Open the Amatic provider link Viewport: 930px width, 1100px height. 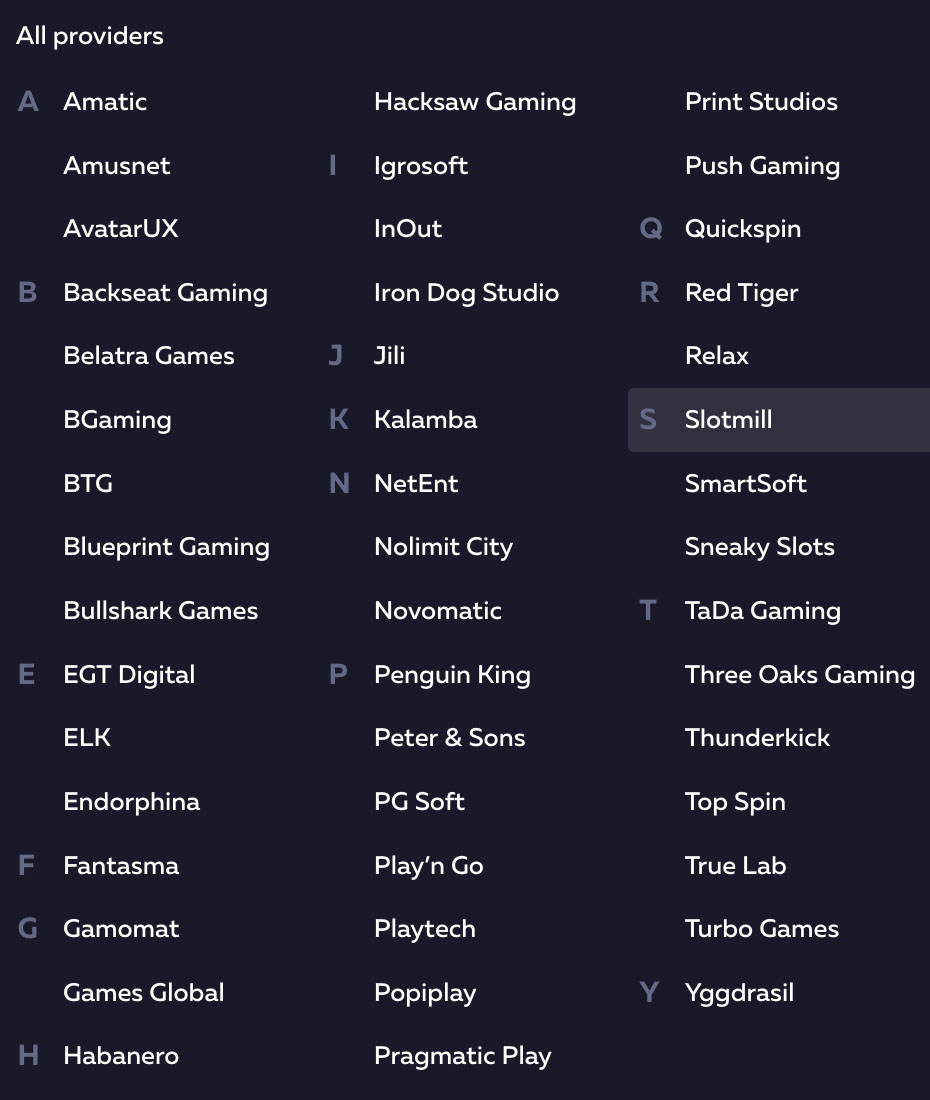[105, 102]
